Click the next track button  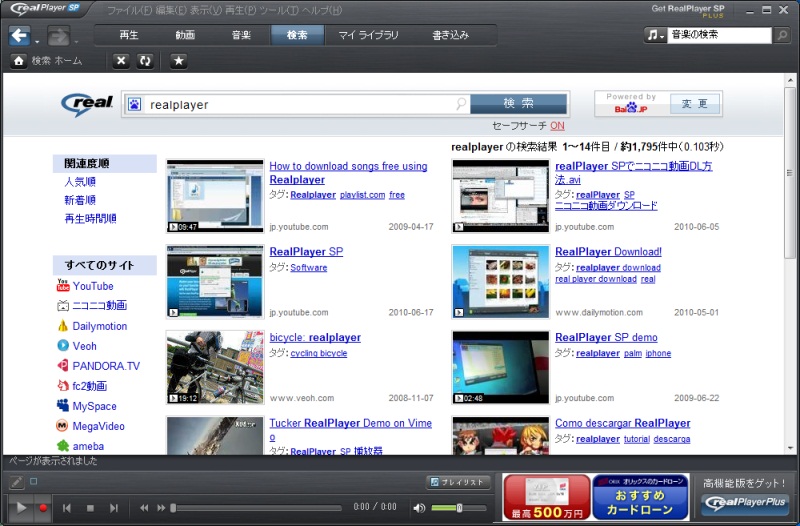click(114, 508)
